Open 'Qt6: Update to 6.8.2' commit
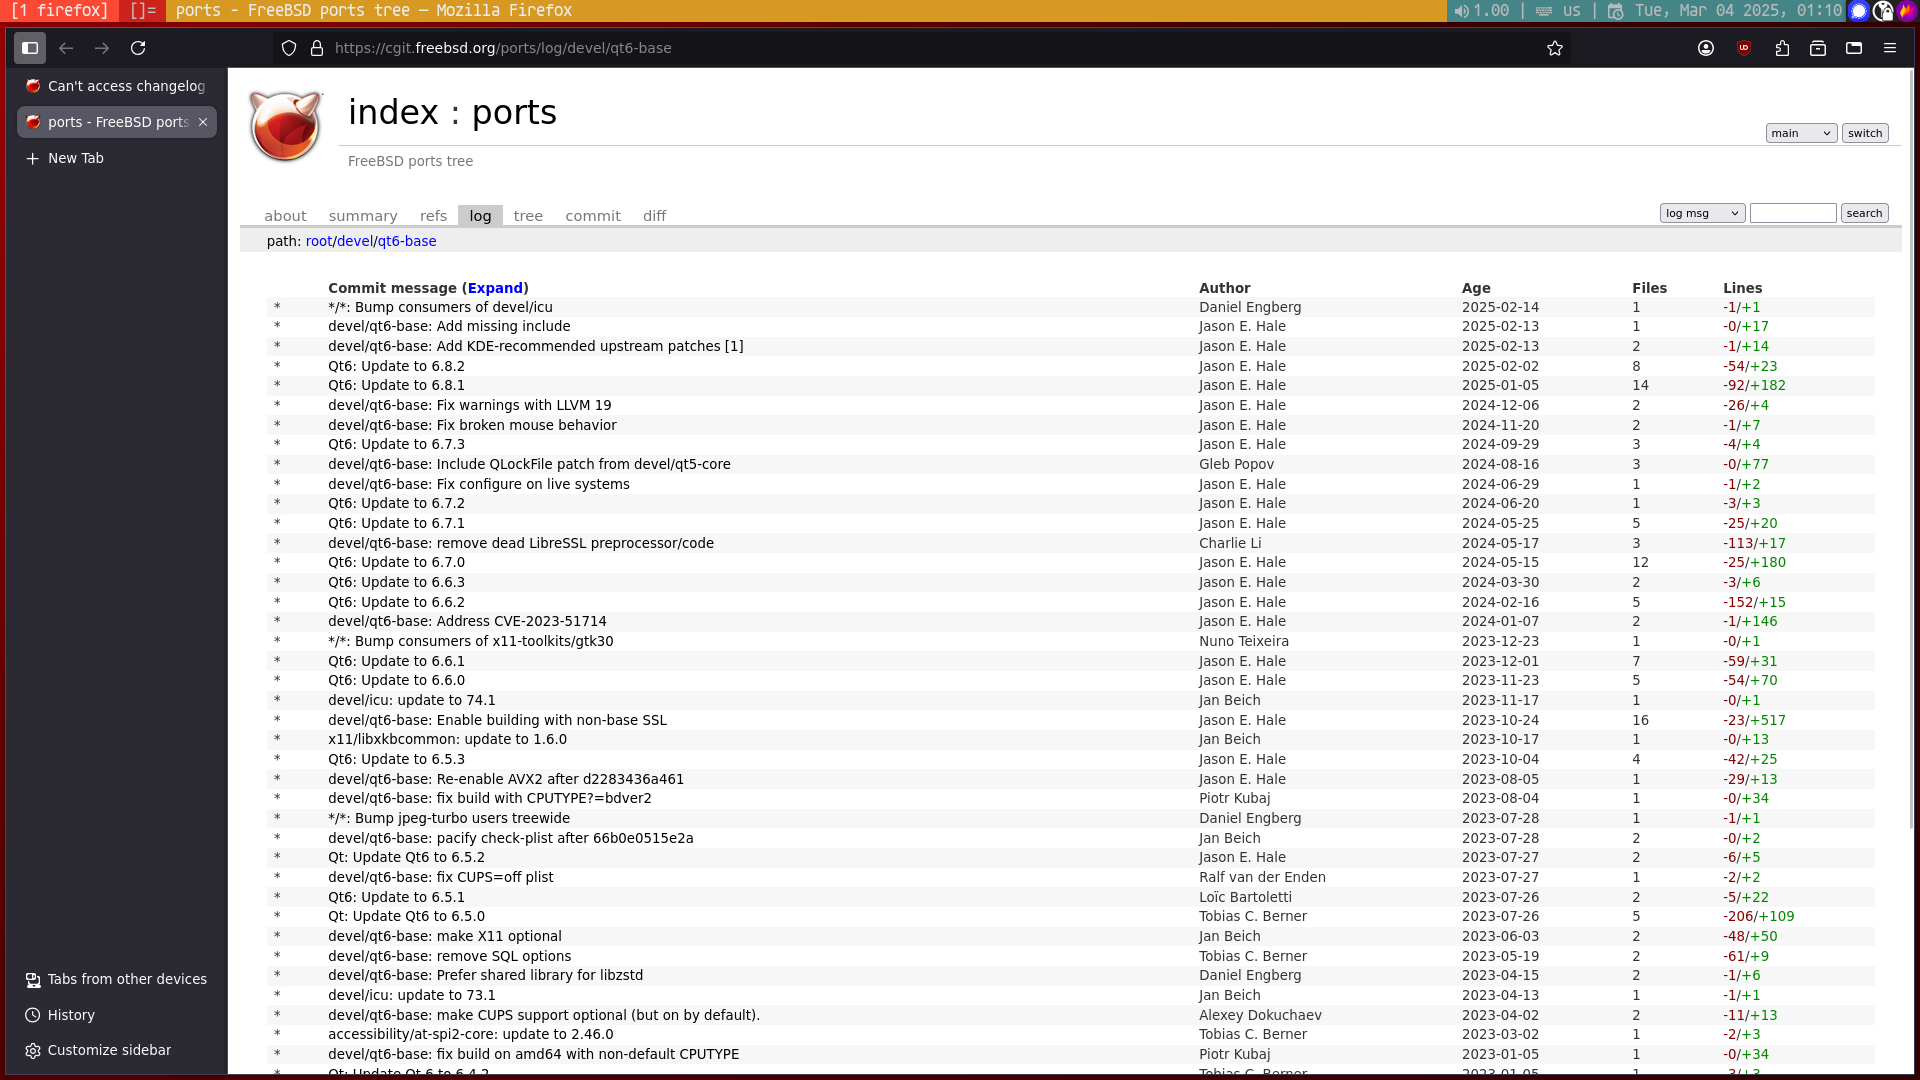Image resolution: width=1920 pixels, height=1080 pixels. click(x=396, y=366)
